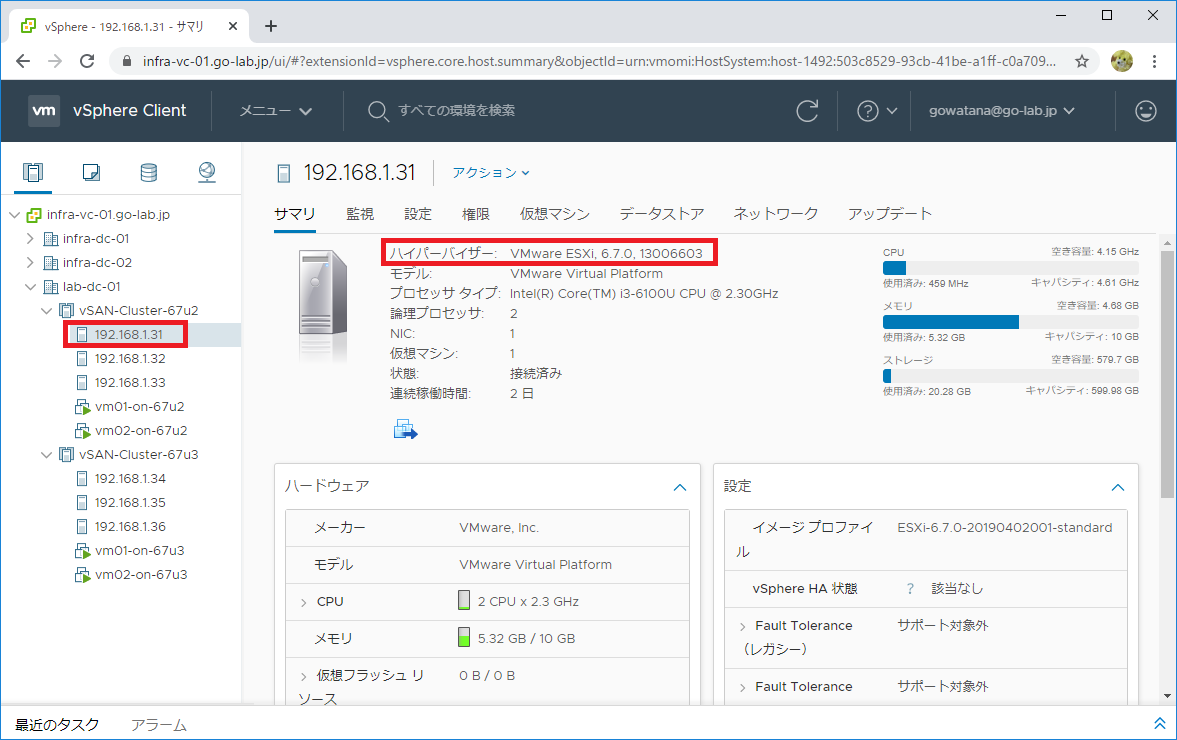Focus the すべての環境を検索 search field
The height and width of the screenshot is (740, 1177).
pyautogui.click(x=457, y=111)
